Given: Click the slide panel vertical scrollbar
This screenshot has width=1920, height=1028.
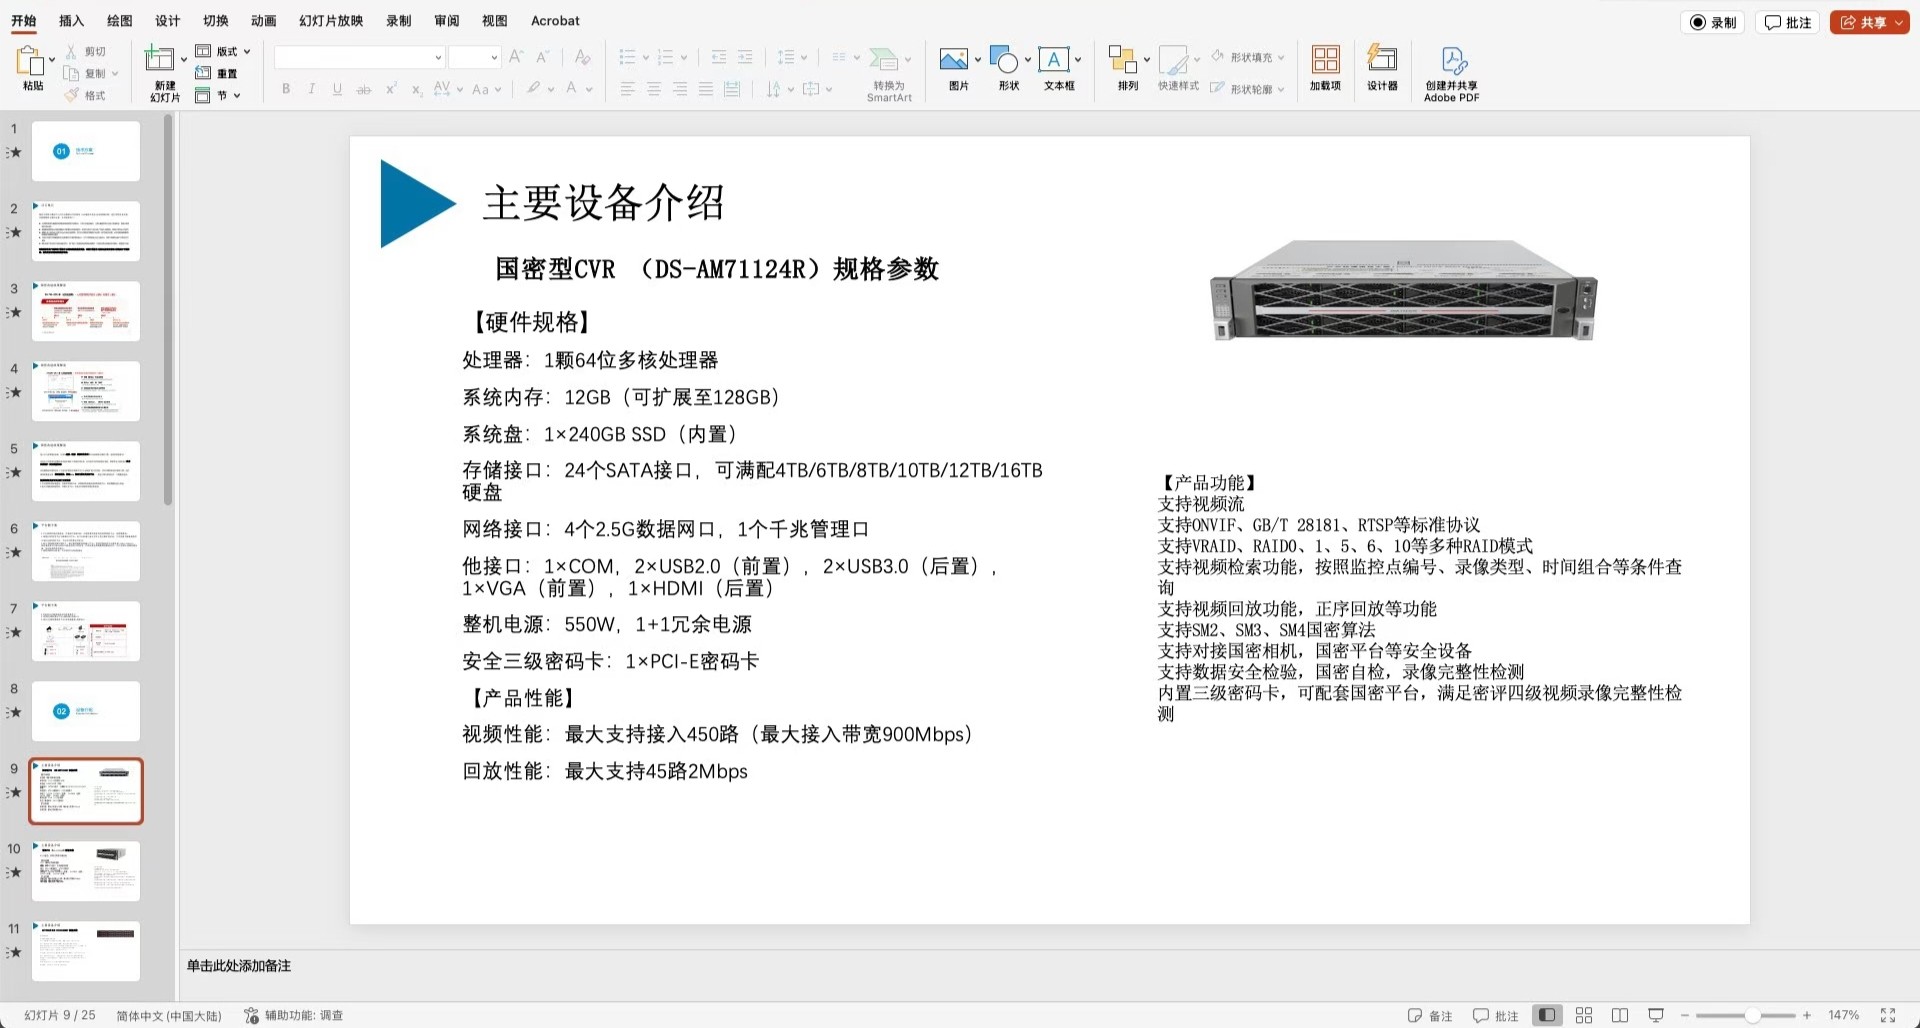Looking at the screenshot, I should coord(168,310).
